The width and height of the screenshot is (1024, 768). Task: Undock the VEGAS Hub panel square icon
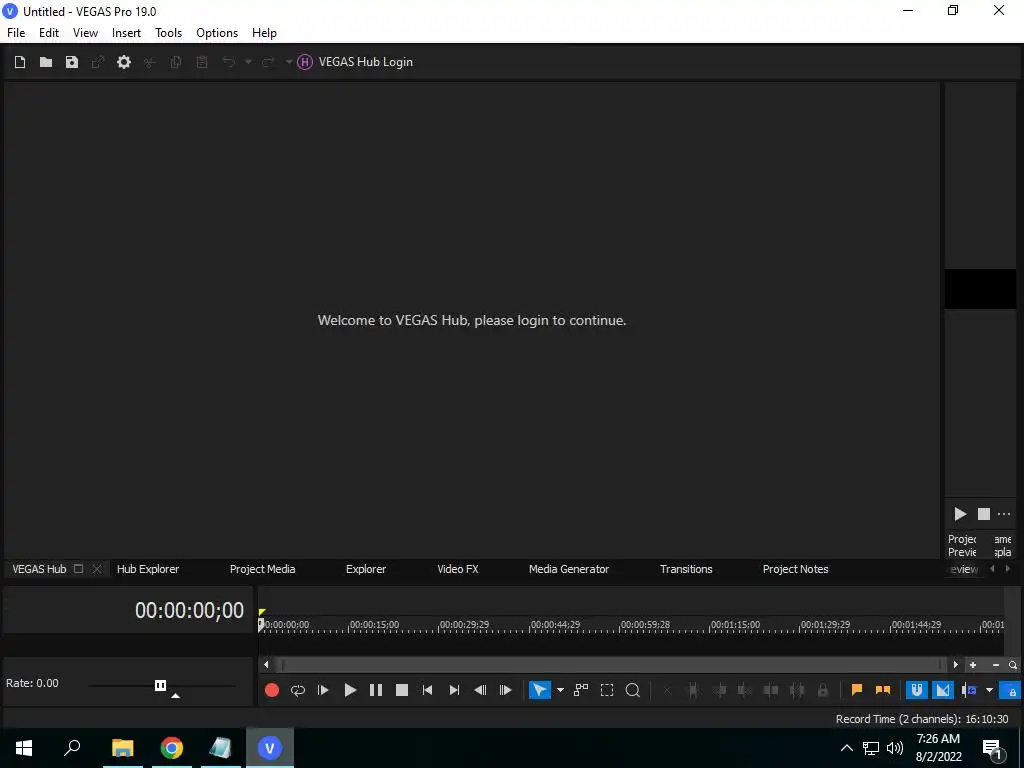coord(78,569)
